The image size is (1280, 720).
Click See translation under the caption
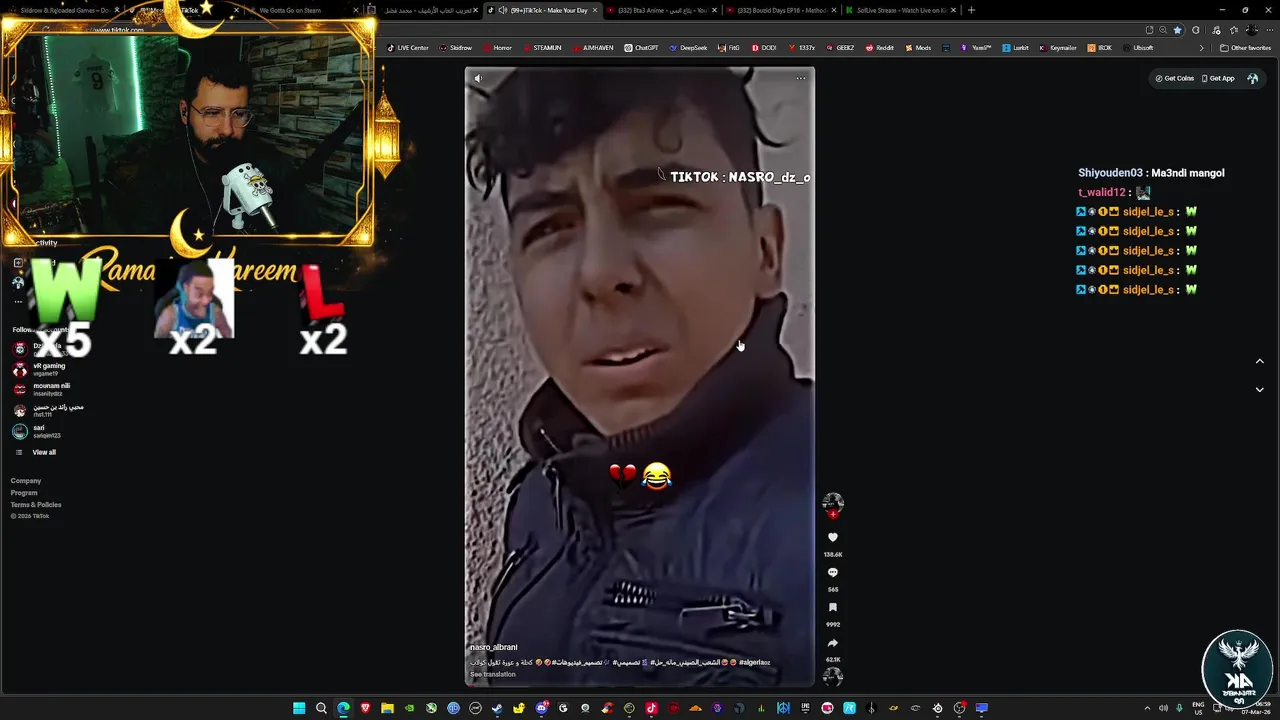point(493,674)
